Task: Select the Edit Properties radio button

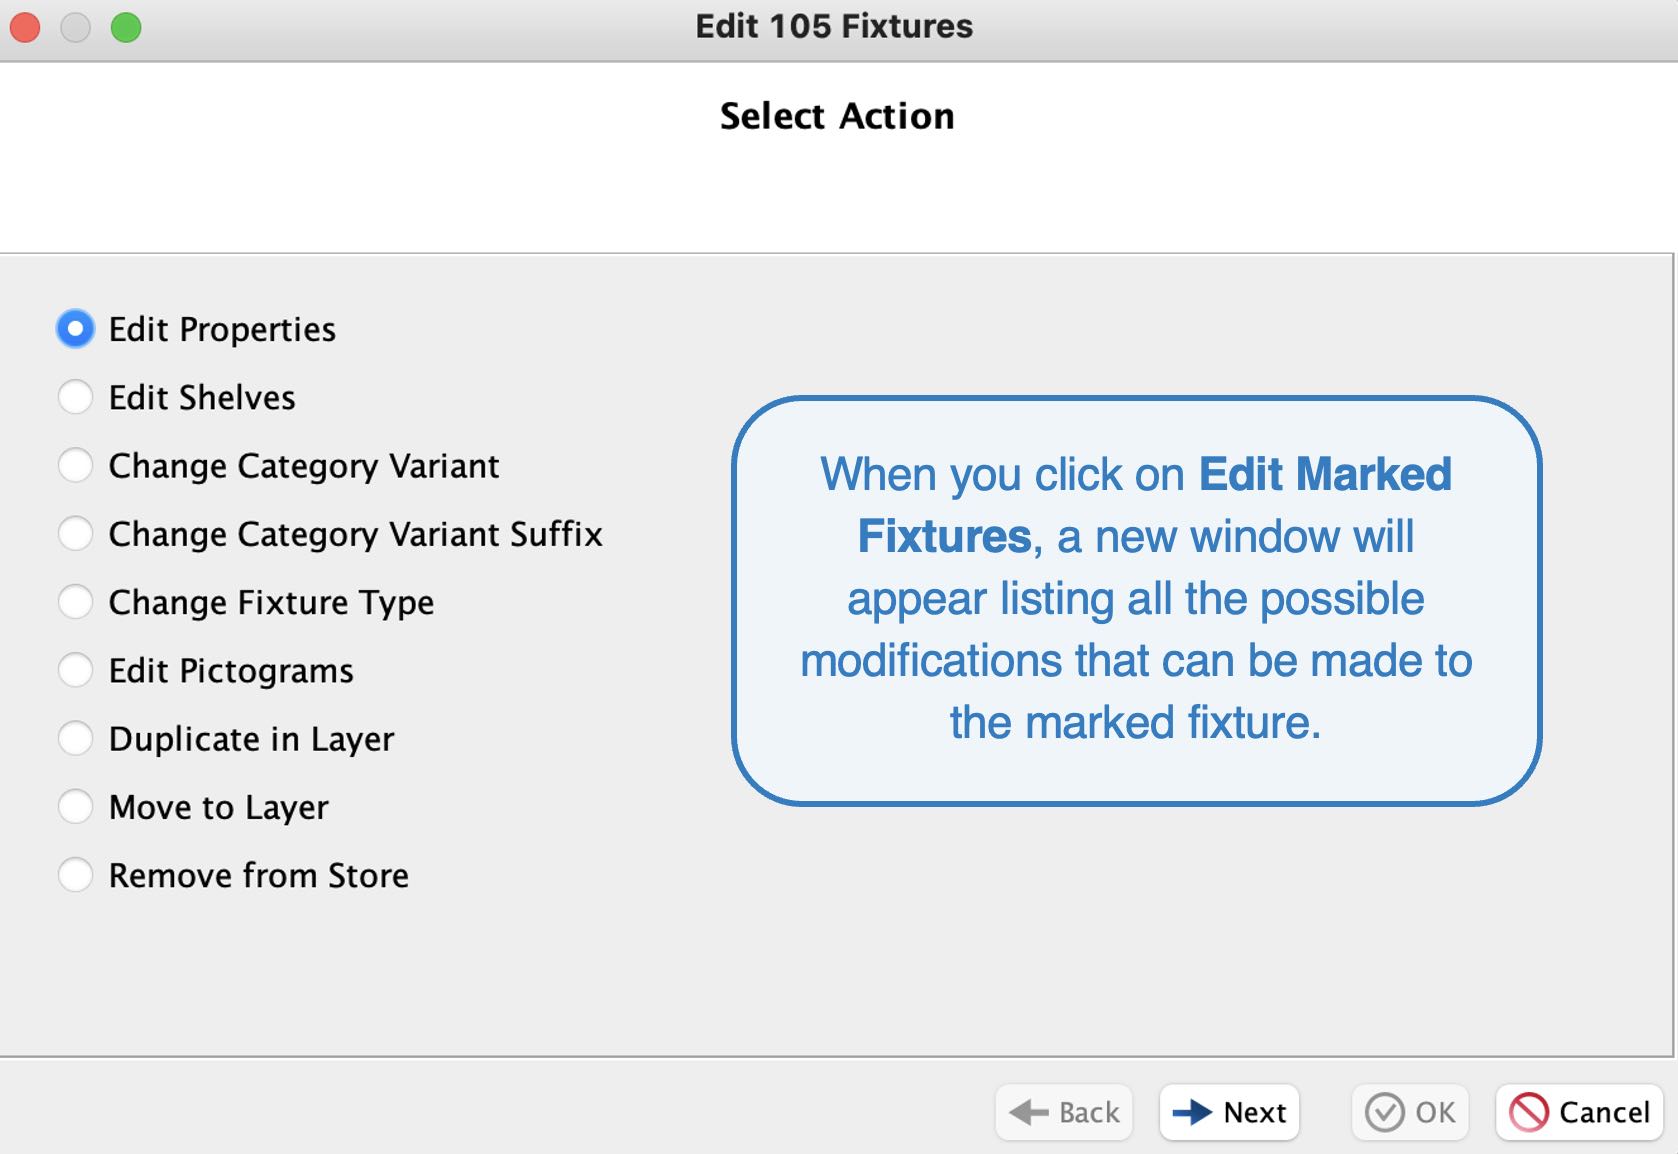Action: pyautogui.click(x=76, y=329)
